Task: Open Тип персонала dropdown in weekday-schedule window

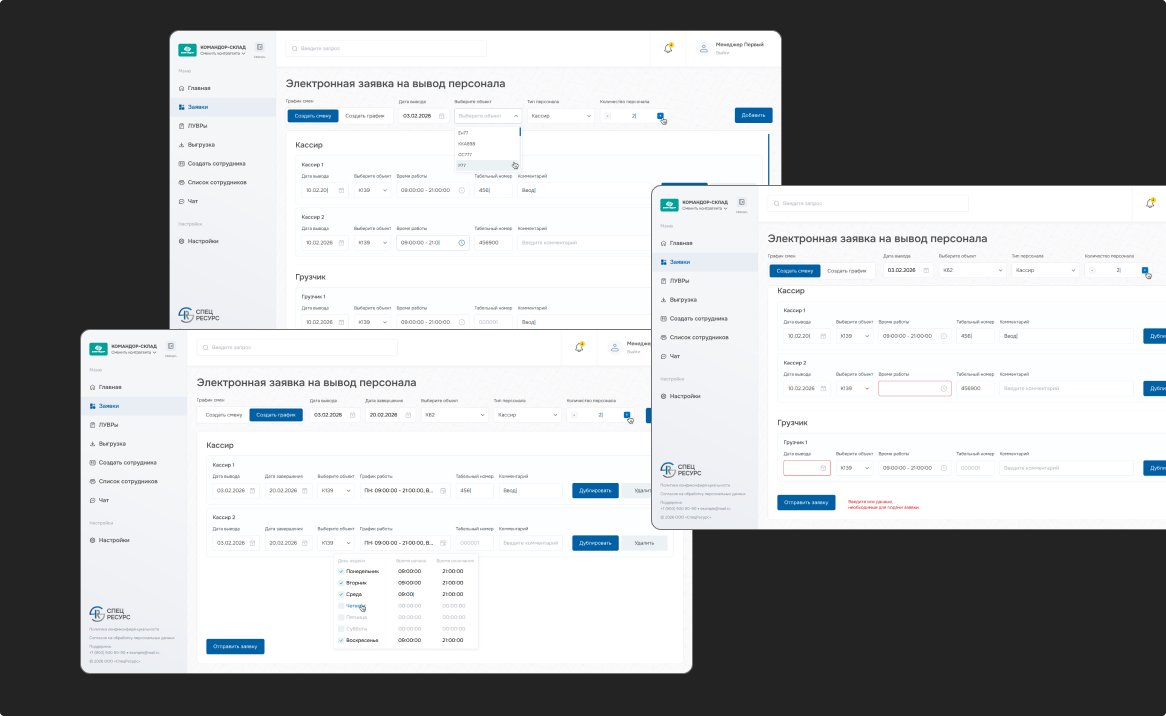Action: point(526,415)
